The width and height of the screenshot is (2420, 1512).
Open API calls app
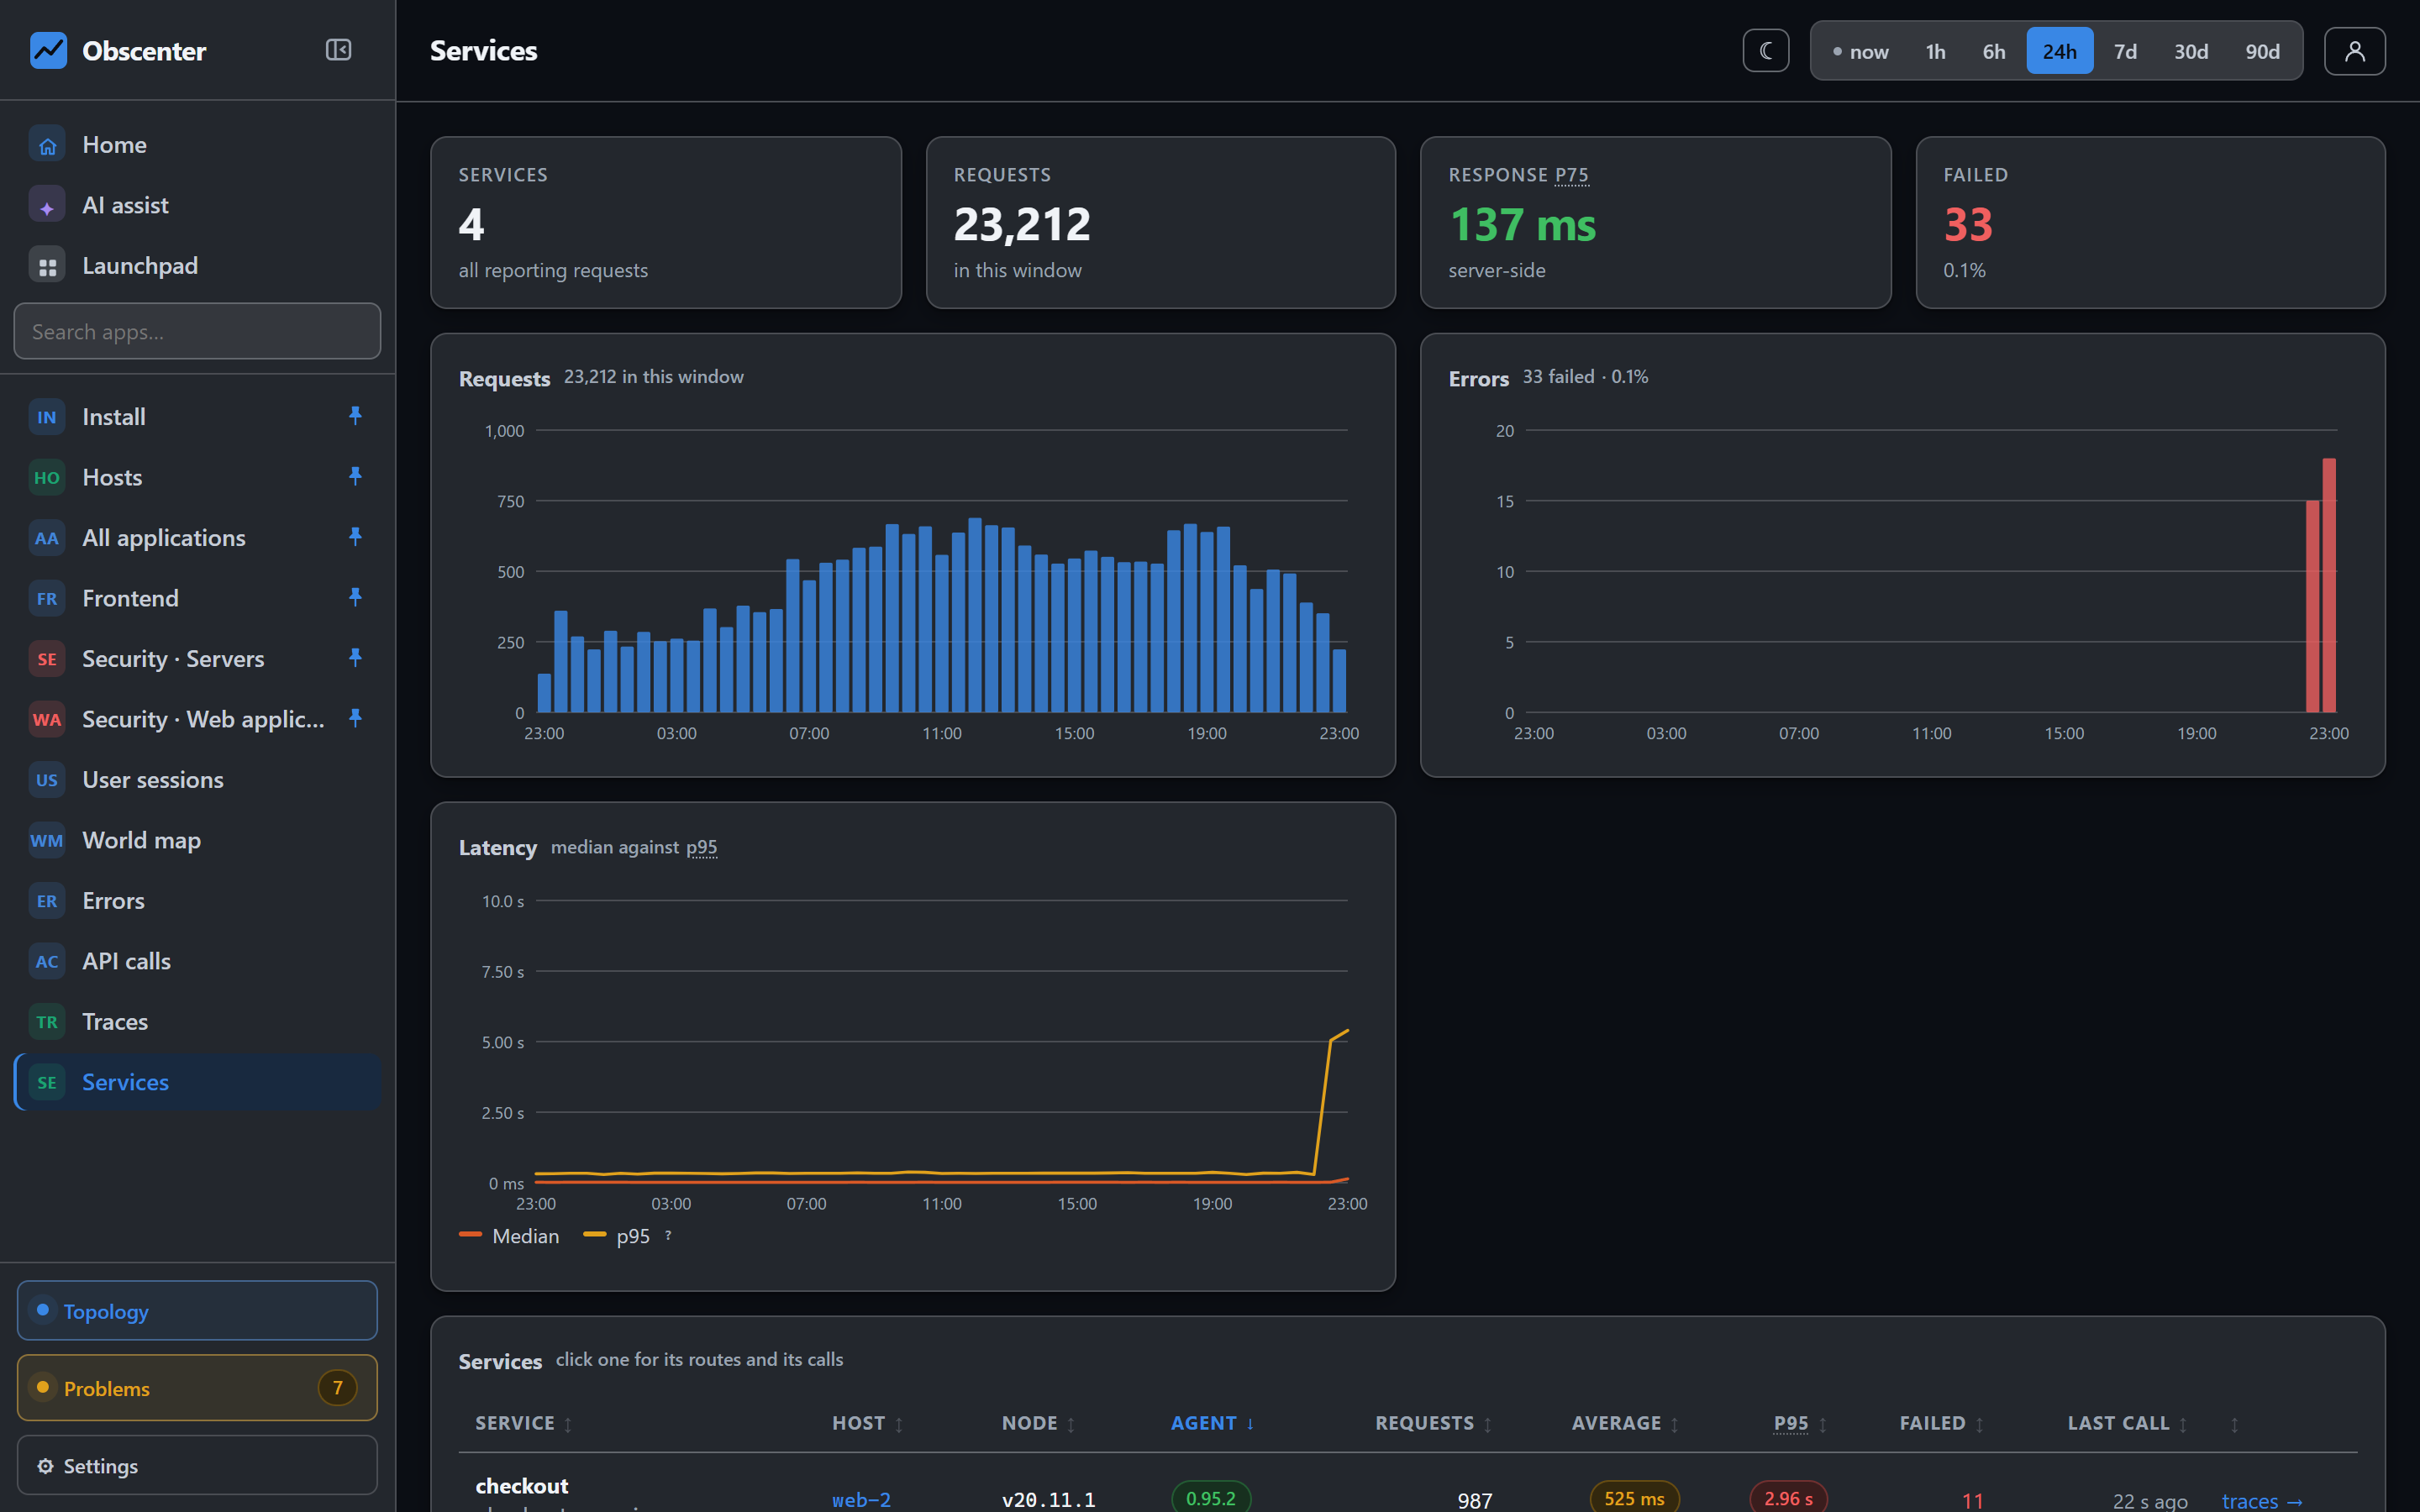tap(198, 961)
